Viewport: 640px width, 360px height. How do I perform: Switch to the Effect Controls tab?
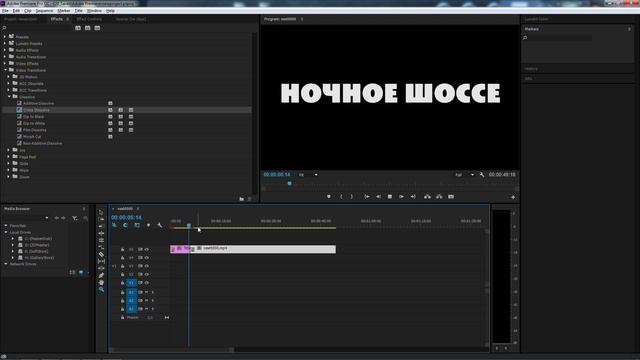click(89, 19)
